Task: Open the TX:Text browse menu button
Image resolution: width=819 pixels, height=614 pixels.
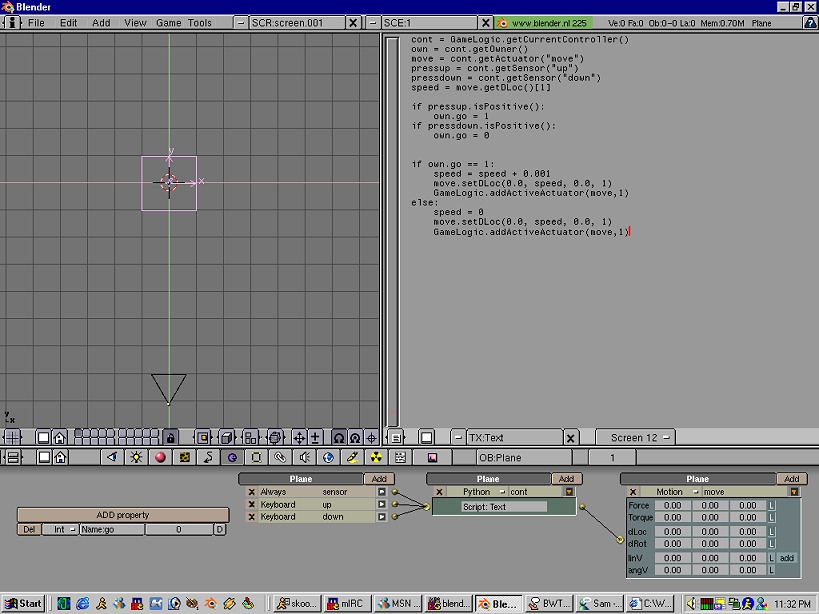Action: pyautogui.click(x=458, y=438)
